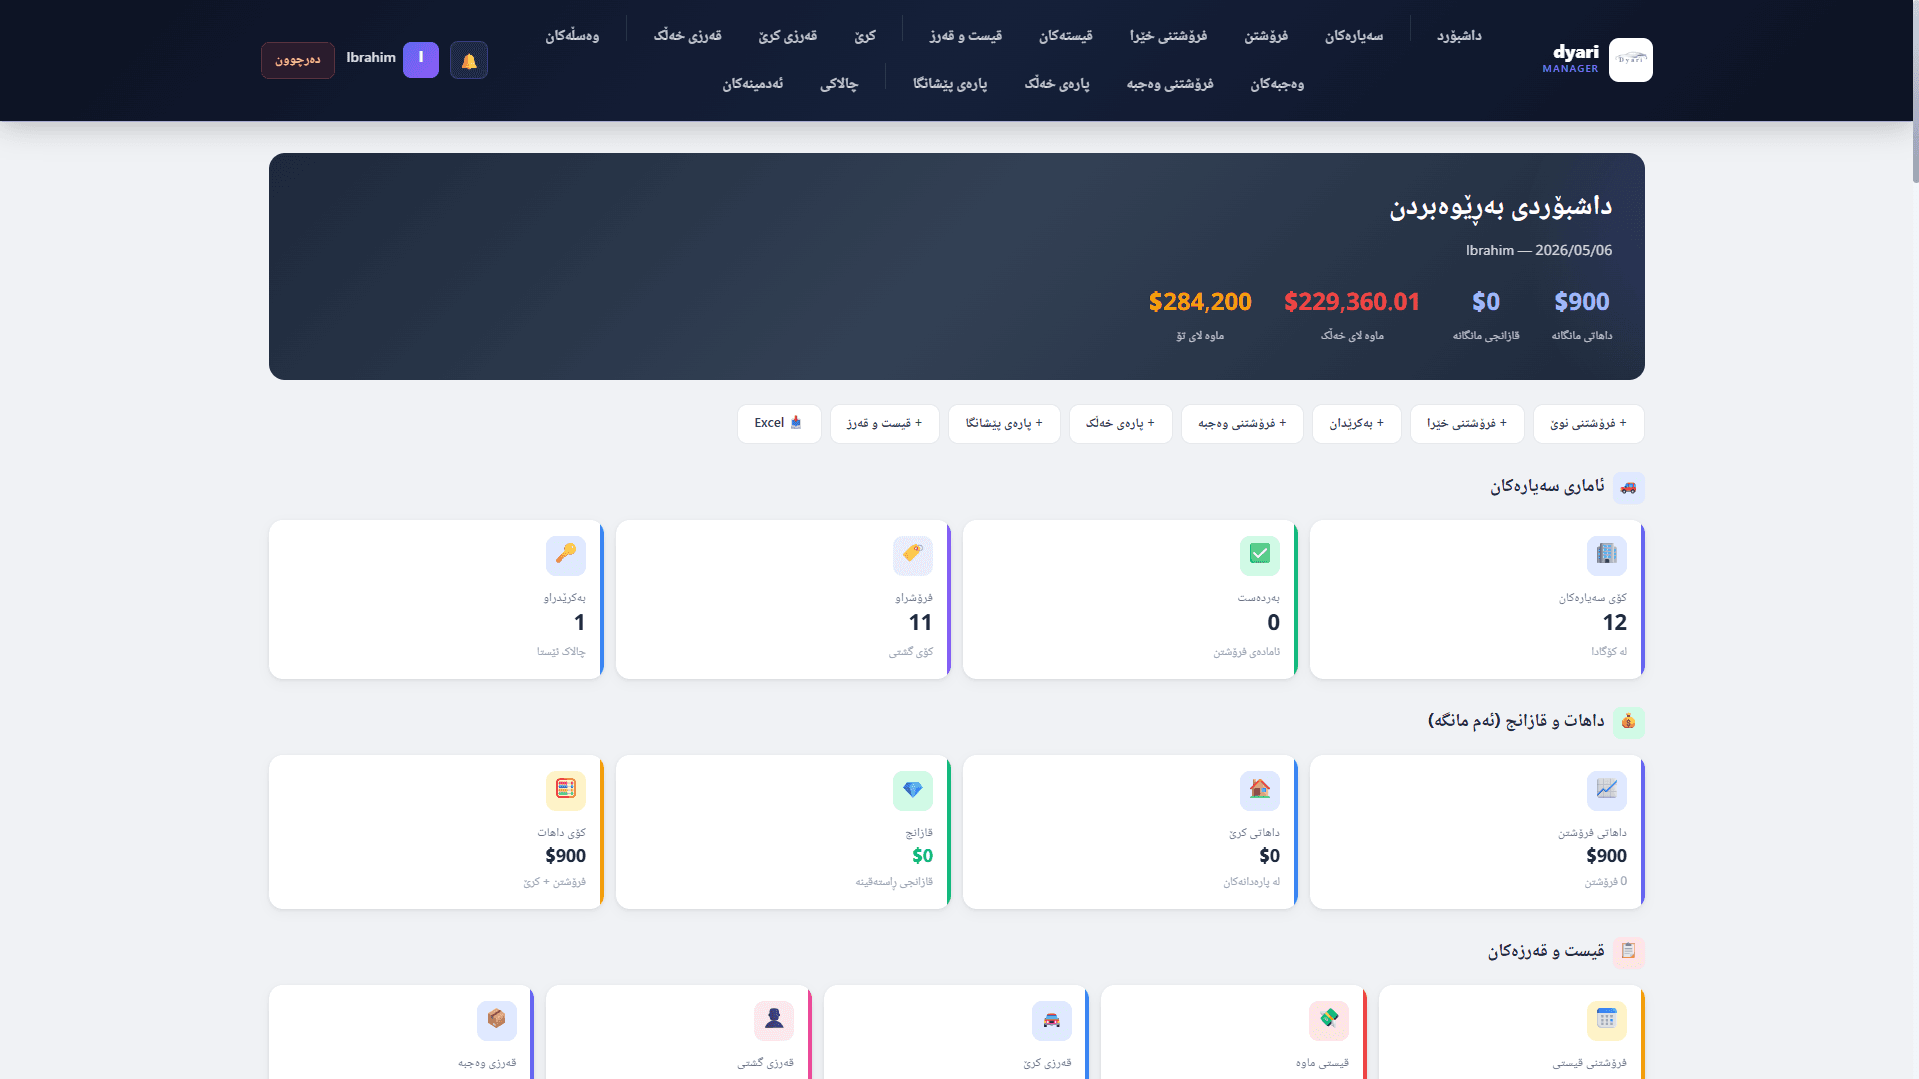This screenshot has height=1079, width=1919.
Task: Click the + بەکرێدان button
Action: 1356,424
